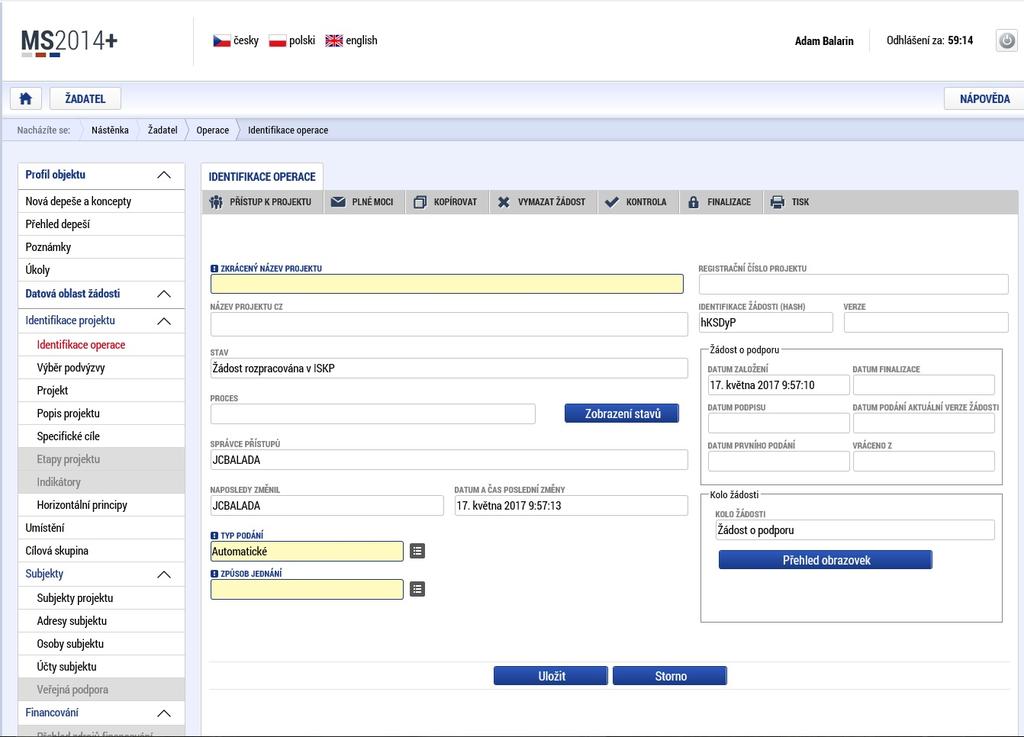
Task: Open Úkoly in sidebar
Action: tap(101, 270)
